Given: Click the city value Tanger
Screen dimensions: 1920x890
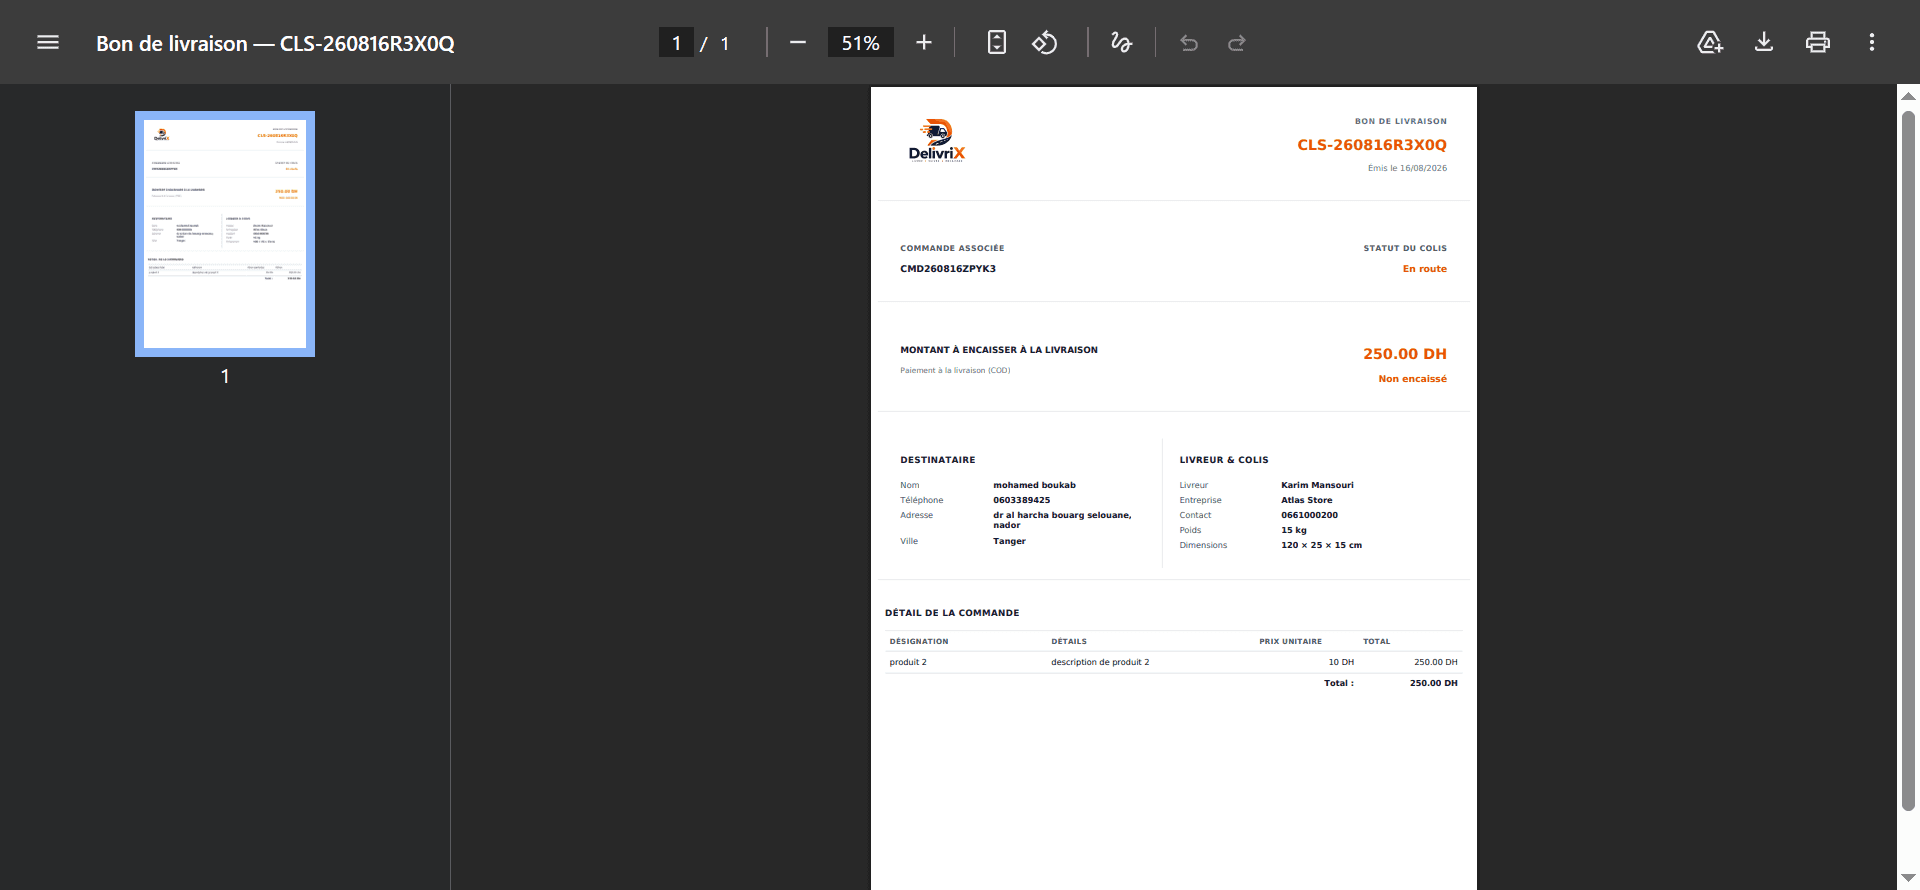Looking at the screenshot, I should [1009, 541].
